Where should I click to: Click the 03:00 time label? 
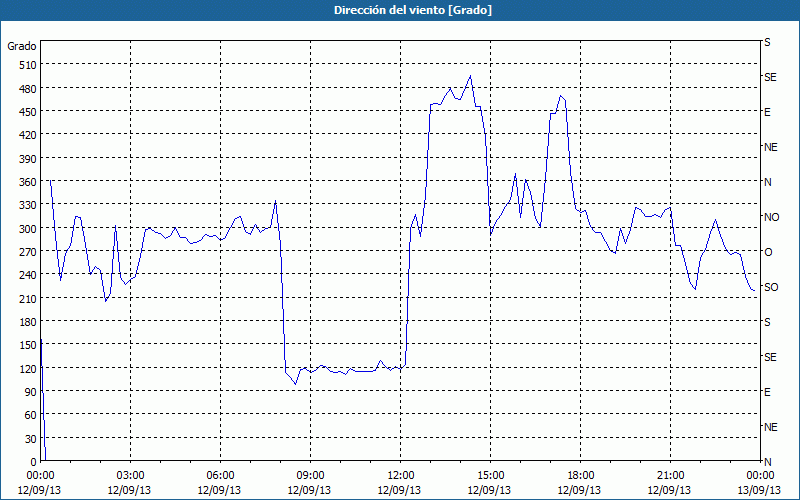(130, 476)
